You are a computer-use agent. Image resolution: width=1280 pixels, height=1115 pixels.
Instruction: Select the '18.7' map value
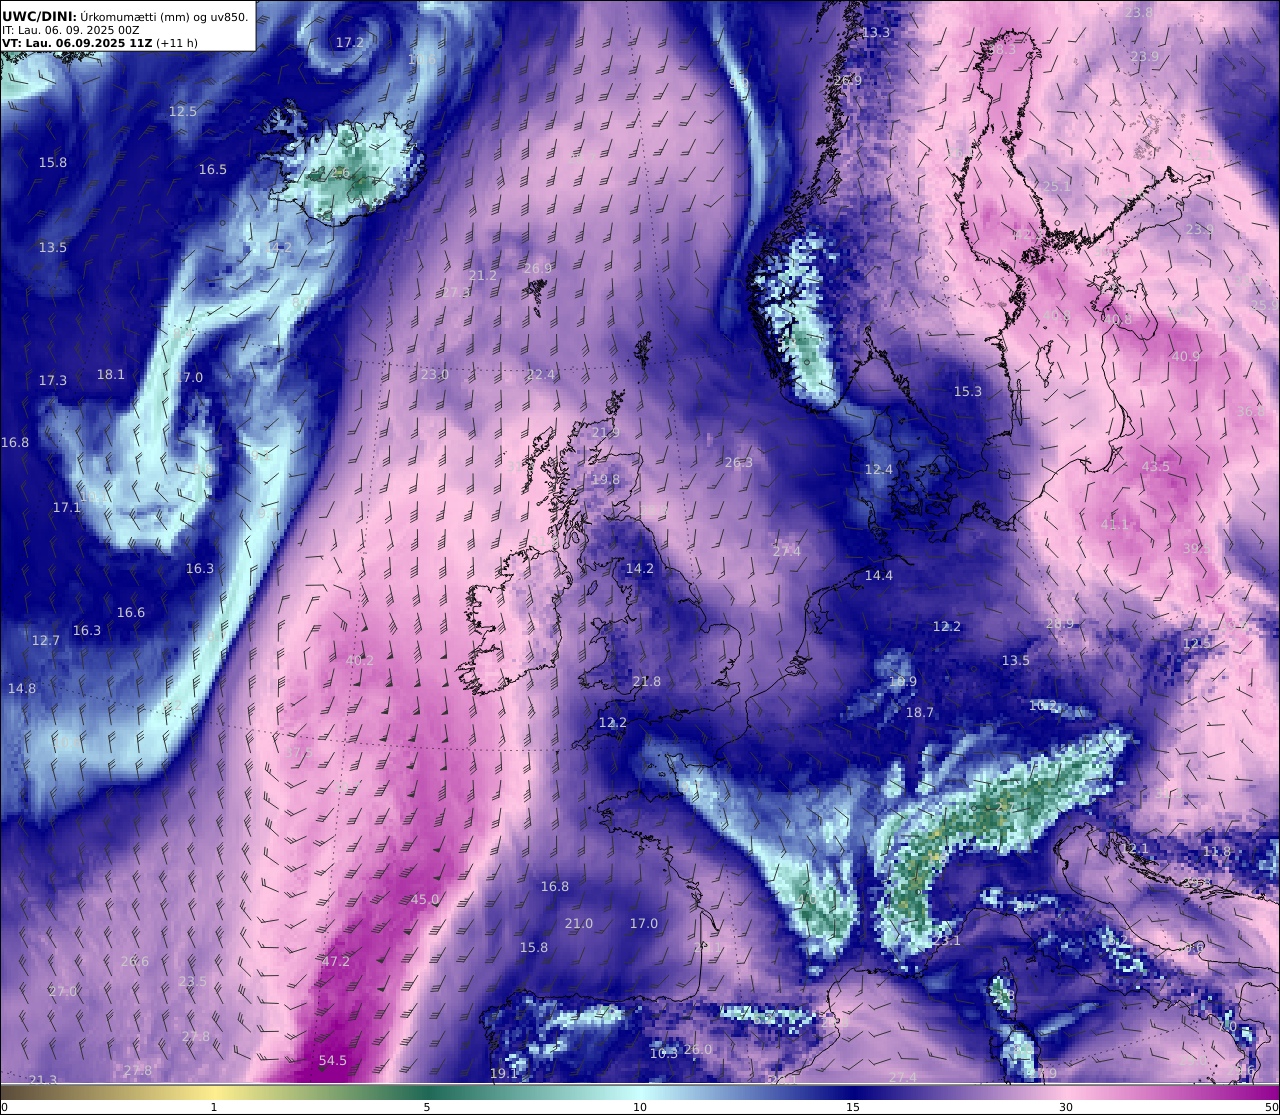point(920,713)
